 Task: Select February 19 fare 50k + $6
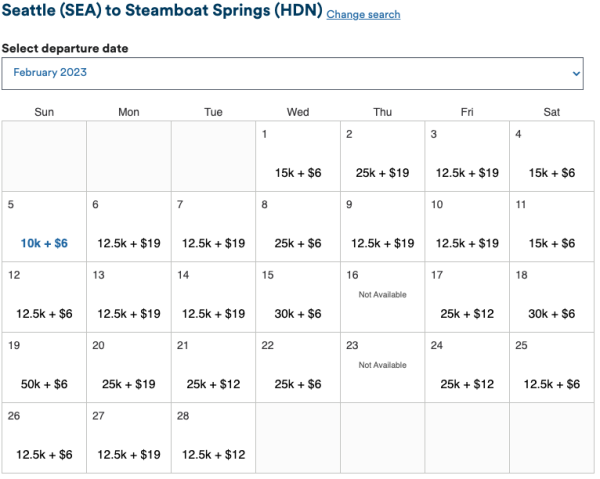pyautogui.click(x=44, y=384)
